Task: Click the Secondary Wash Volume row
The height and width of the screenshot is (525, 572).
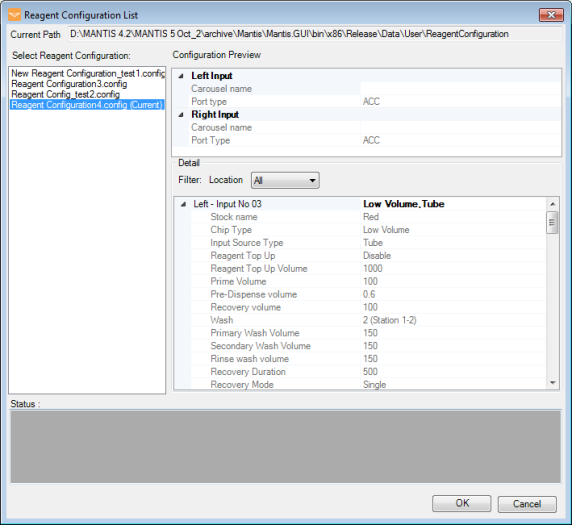Action: click(368, 346)
